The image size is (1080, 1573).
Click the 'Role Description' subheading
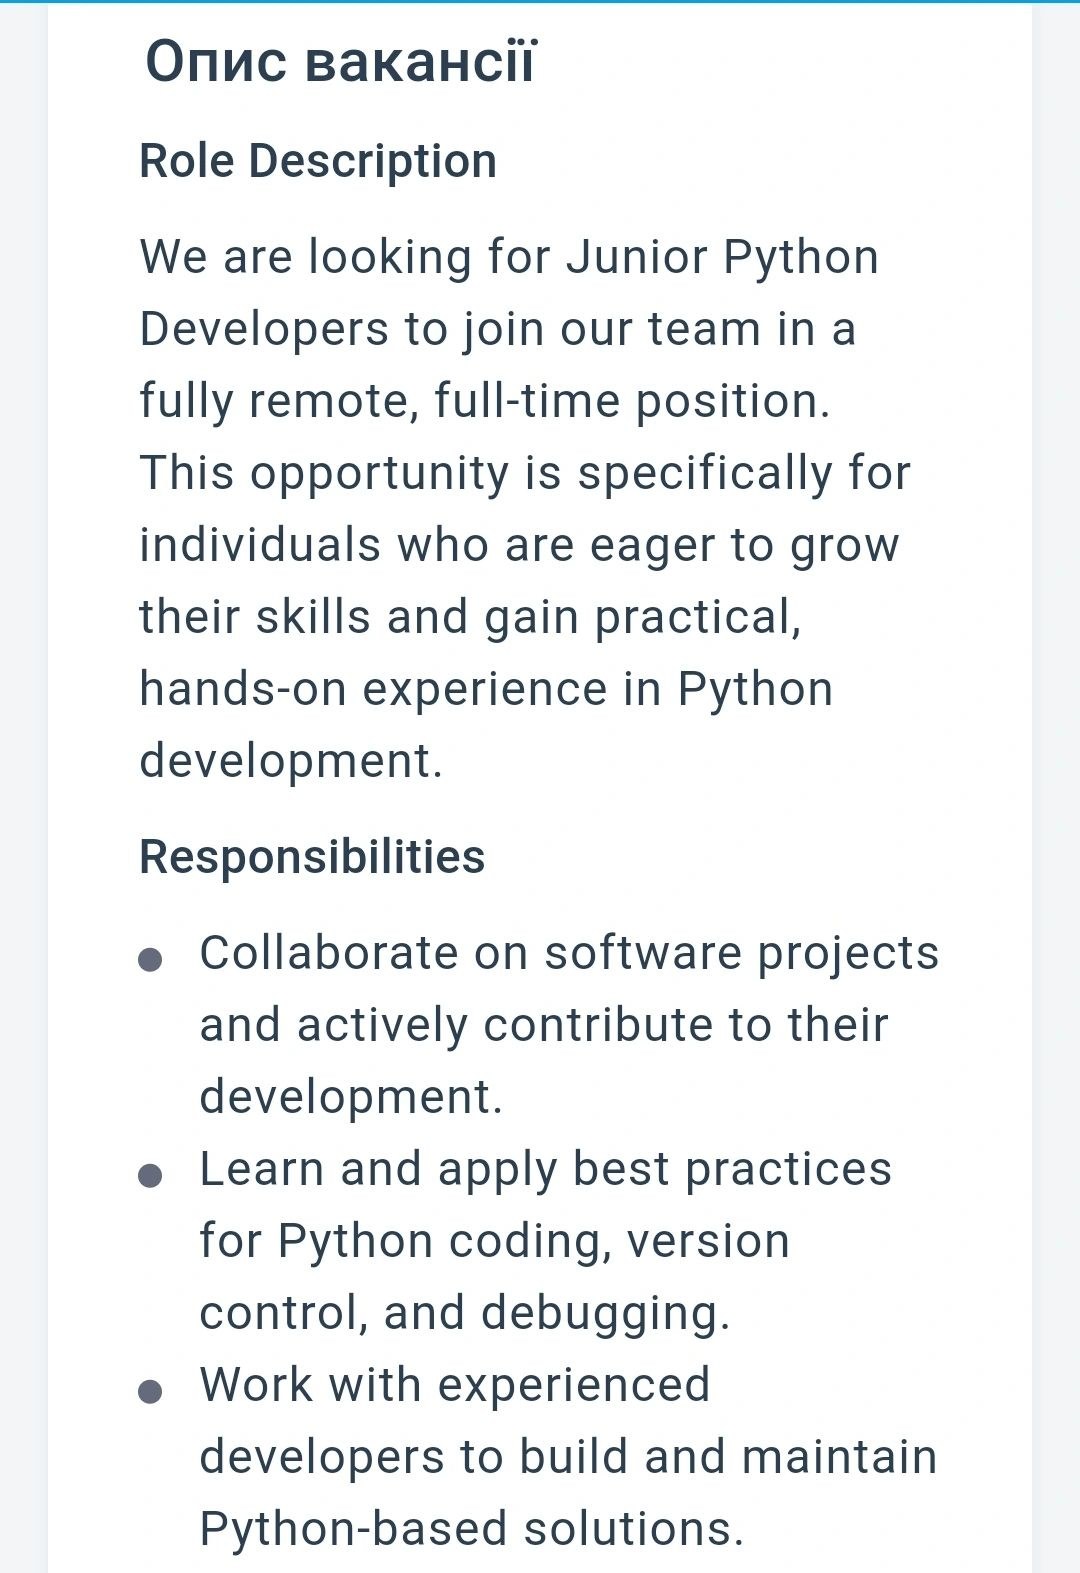tap(318, 161)
